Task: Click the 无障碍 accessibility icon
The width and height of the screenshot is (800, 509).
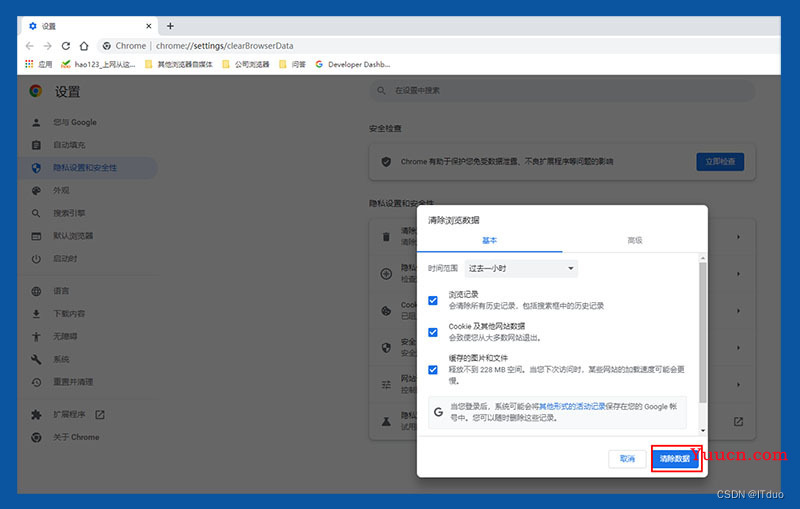Action: click(x=36, y=337)
